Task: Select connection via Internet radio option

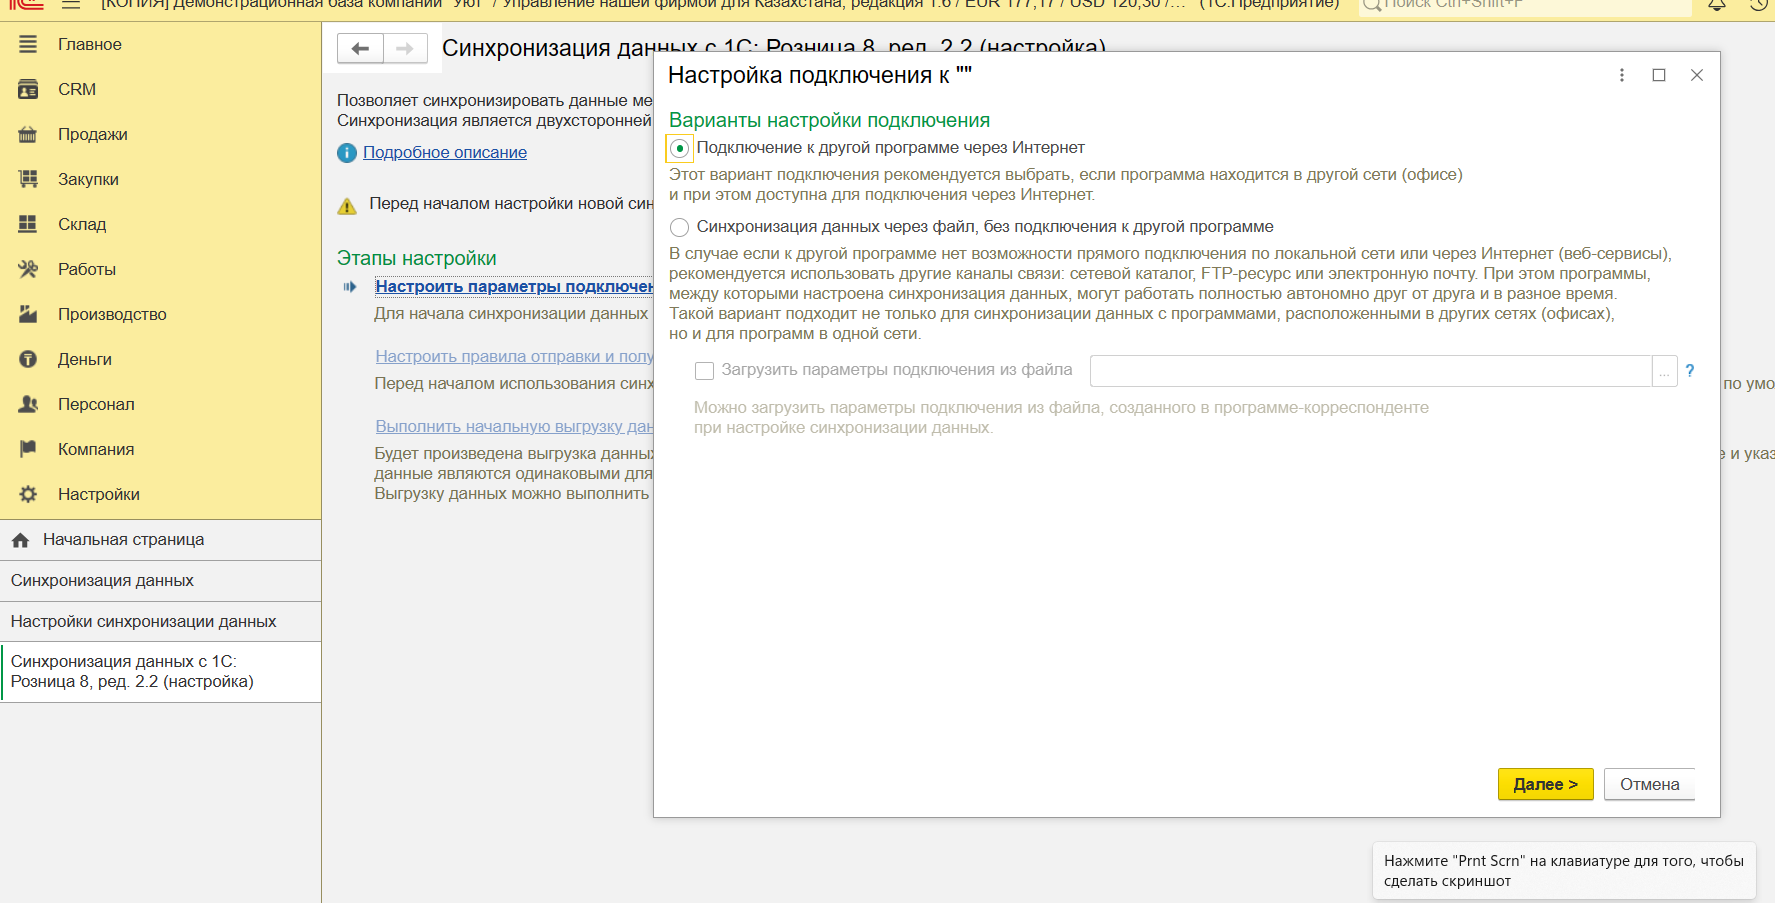Action: click(680, 149)
